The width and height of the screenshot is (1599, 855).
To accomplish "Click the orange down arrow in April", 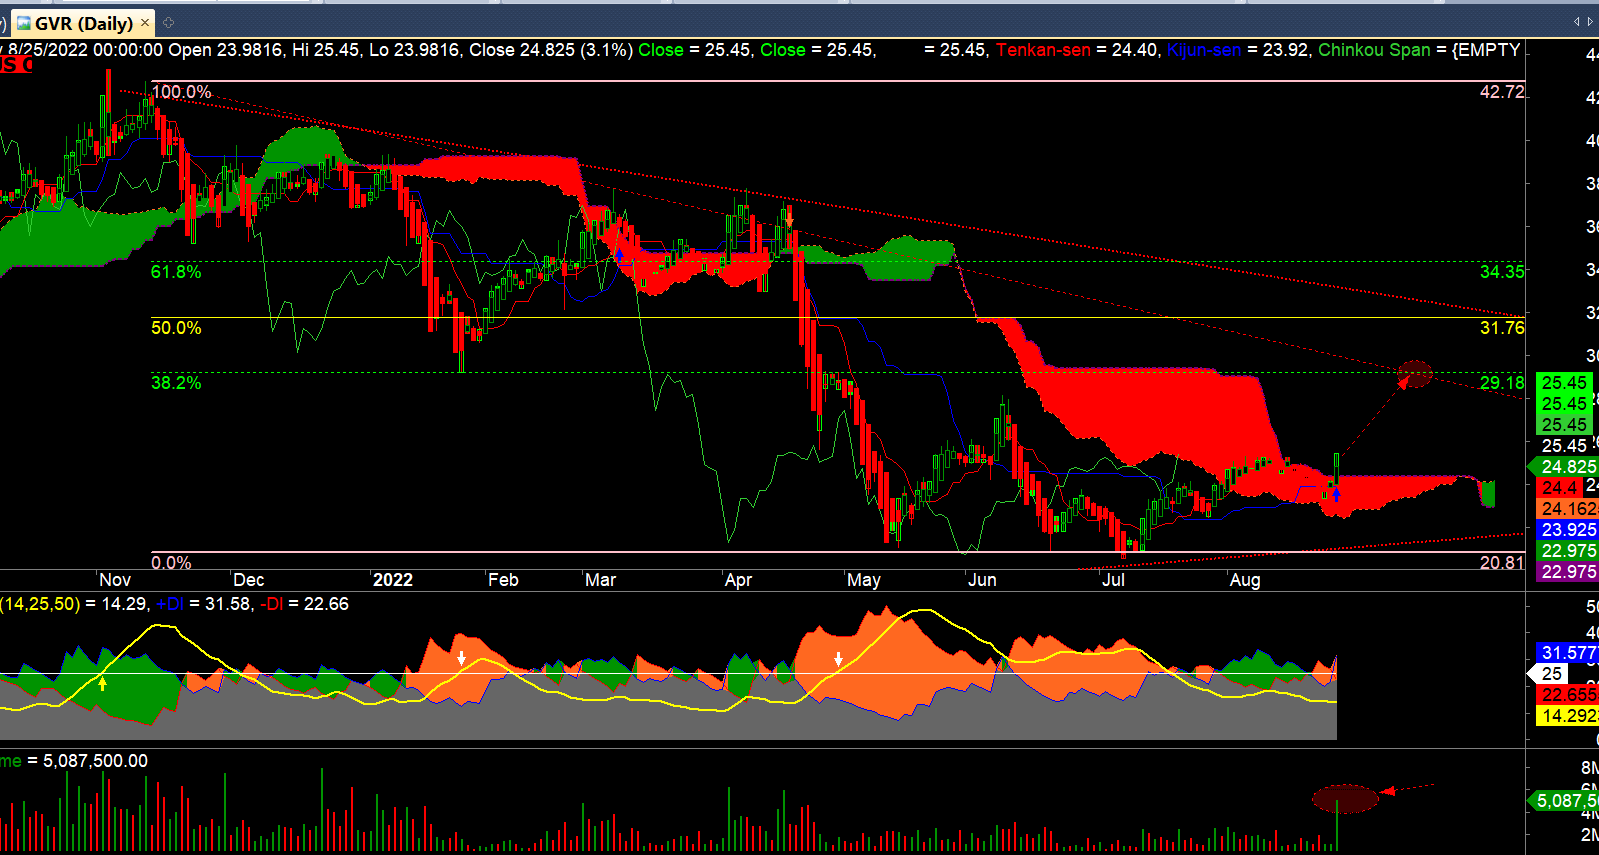I will click(x=789, y=218).
